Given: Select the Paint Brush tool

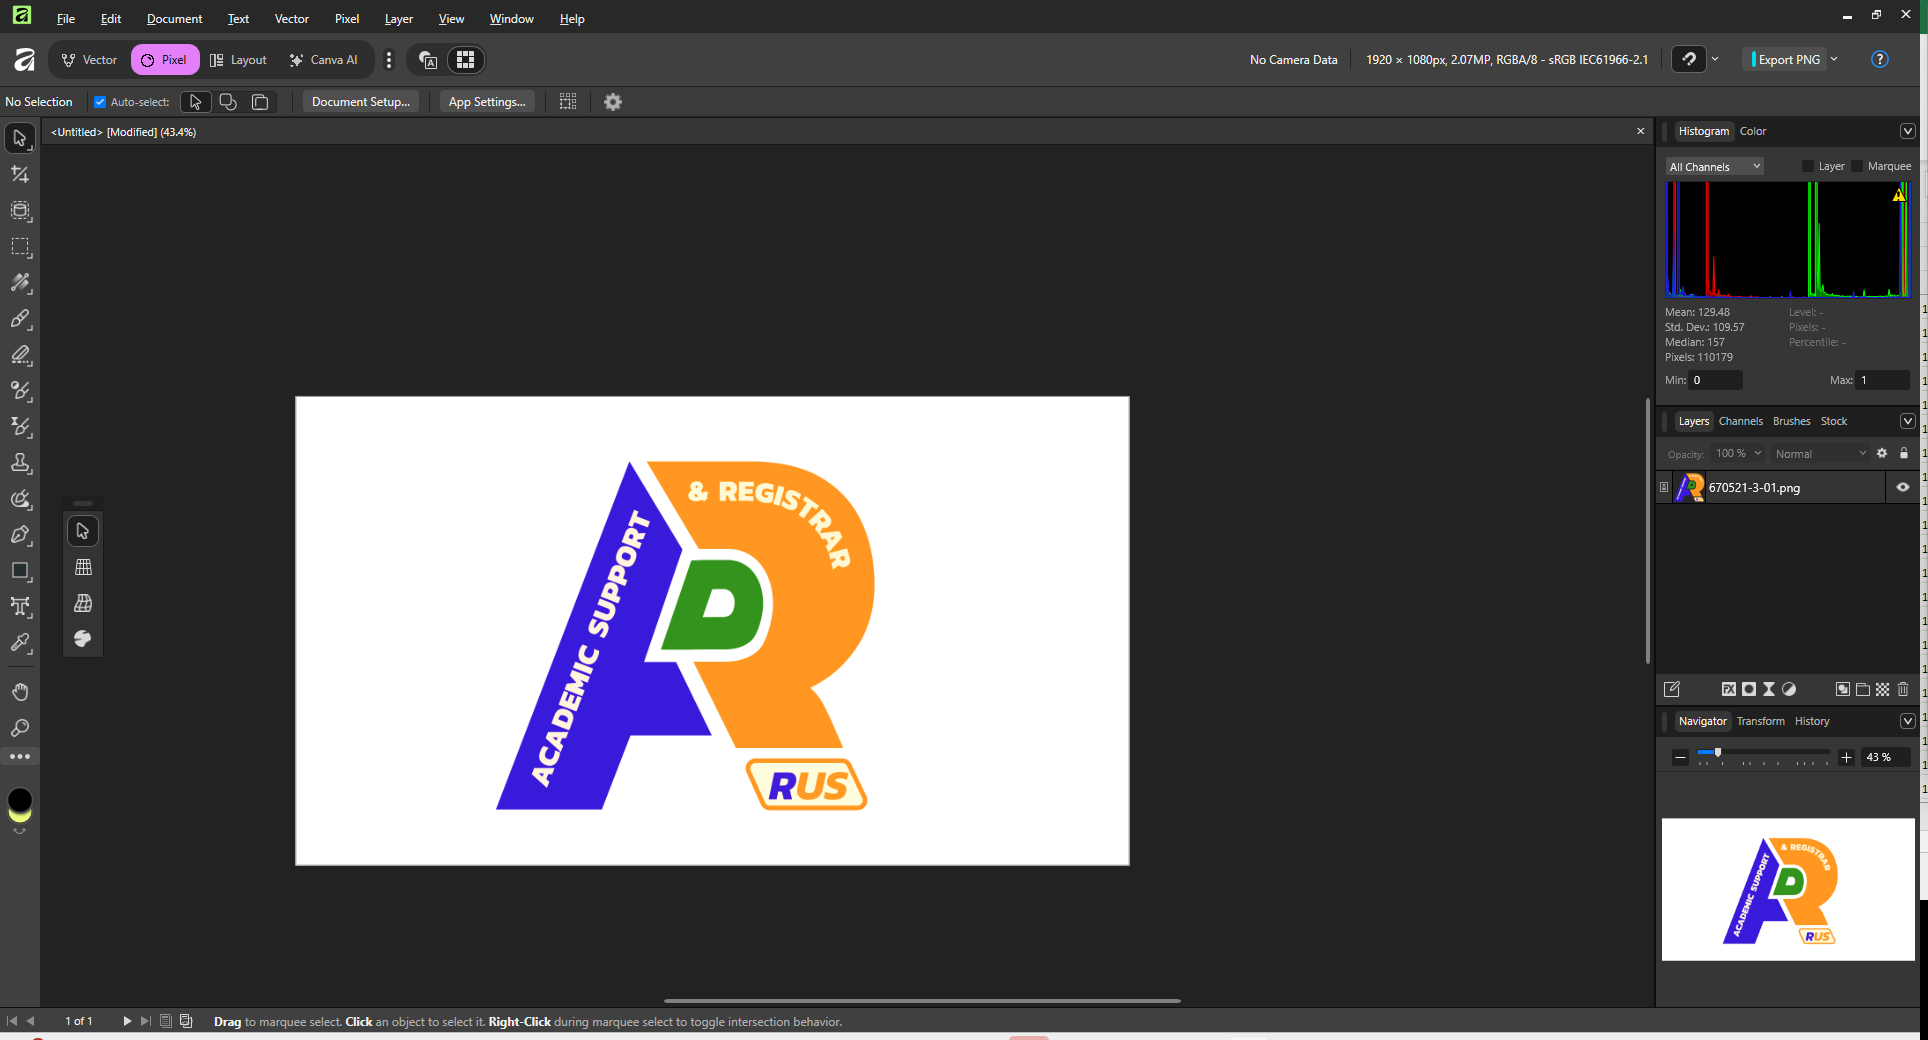Looking at the screenshot, I should point(20,319).
